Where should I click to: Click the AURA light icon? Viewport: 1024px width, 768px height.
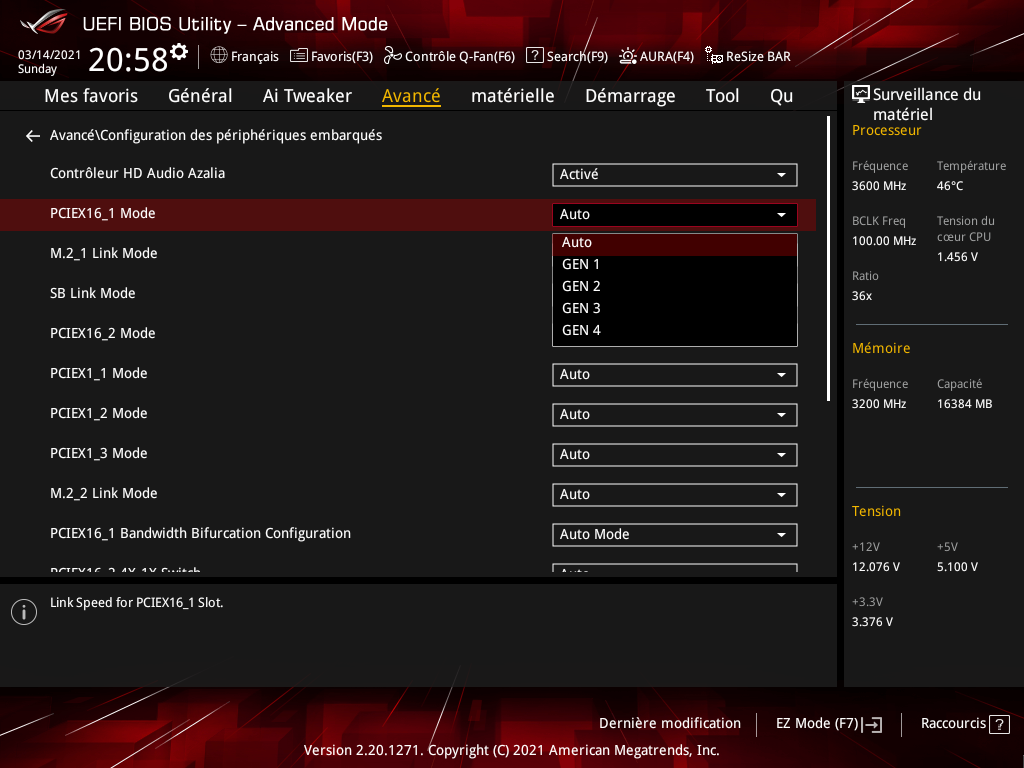pyautogui.click(x=628, y=56)
